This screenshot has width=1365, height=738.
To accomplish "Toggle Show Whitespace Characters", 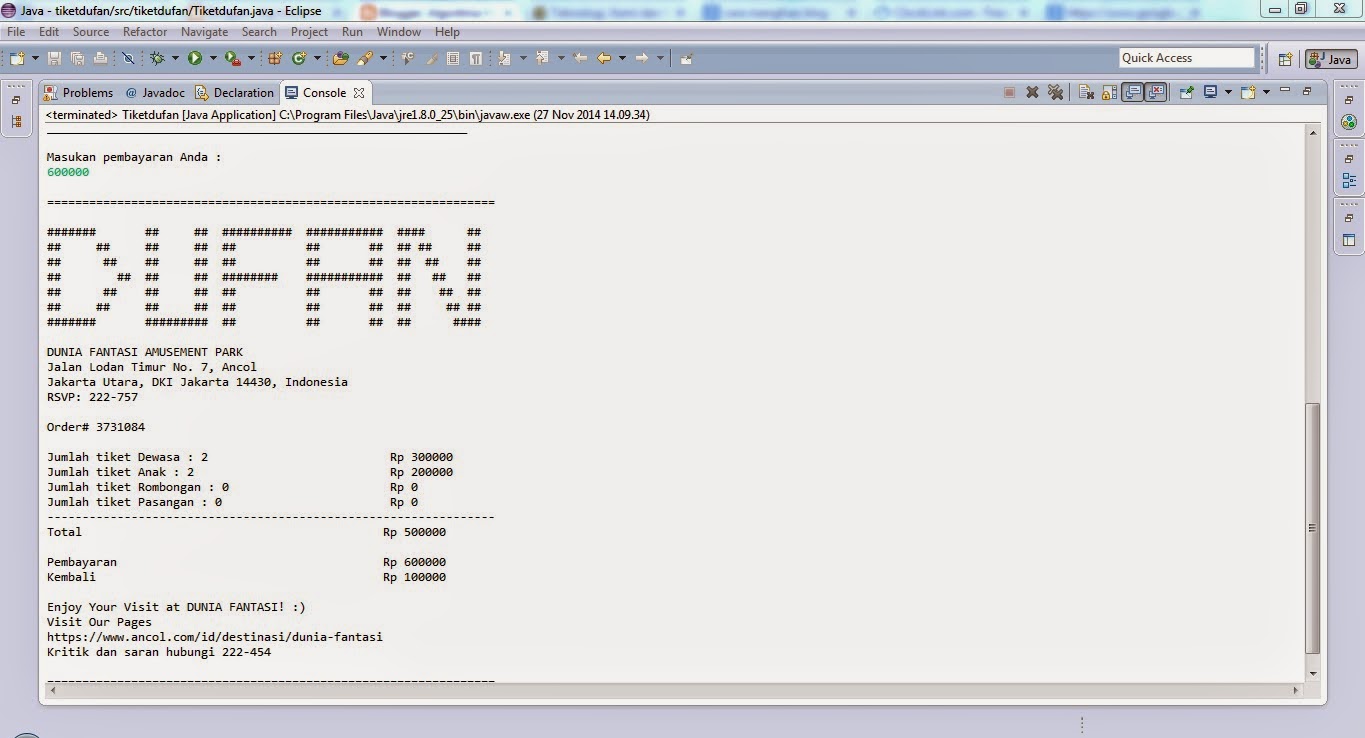I will (x=476, y=58).
